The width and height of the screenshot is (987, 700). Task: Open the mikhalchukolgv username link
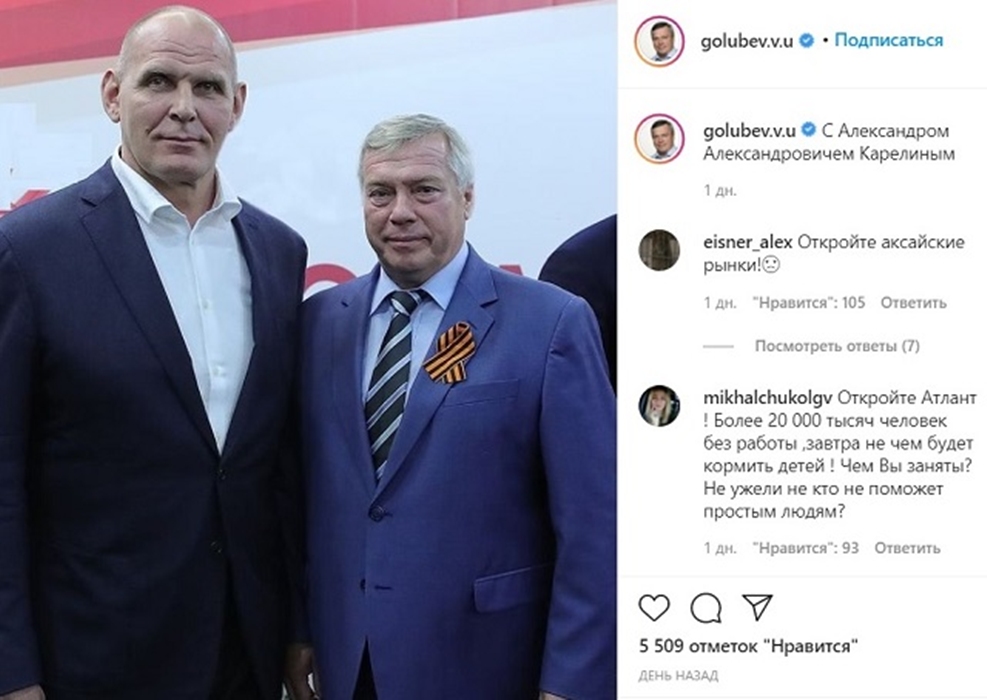tap(768, 398)
